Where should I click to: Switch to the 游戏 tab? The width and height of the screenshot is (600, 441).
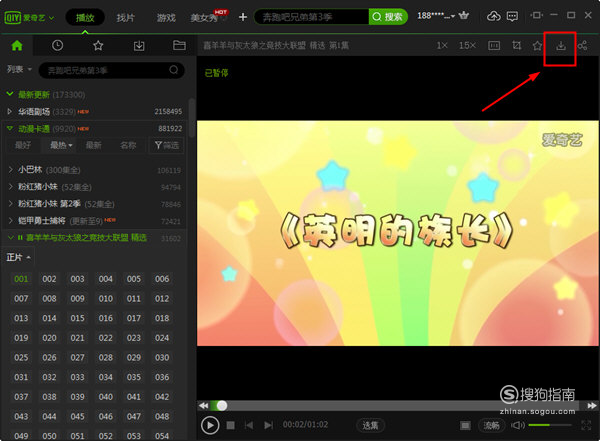click(166, 18)
